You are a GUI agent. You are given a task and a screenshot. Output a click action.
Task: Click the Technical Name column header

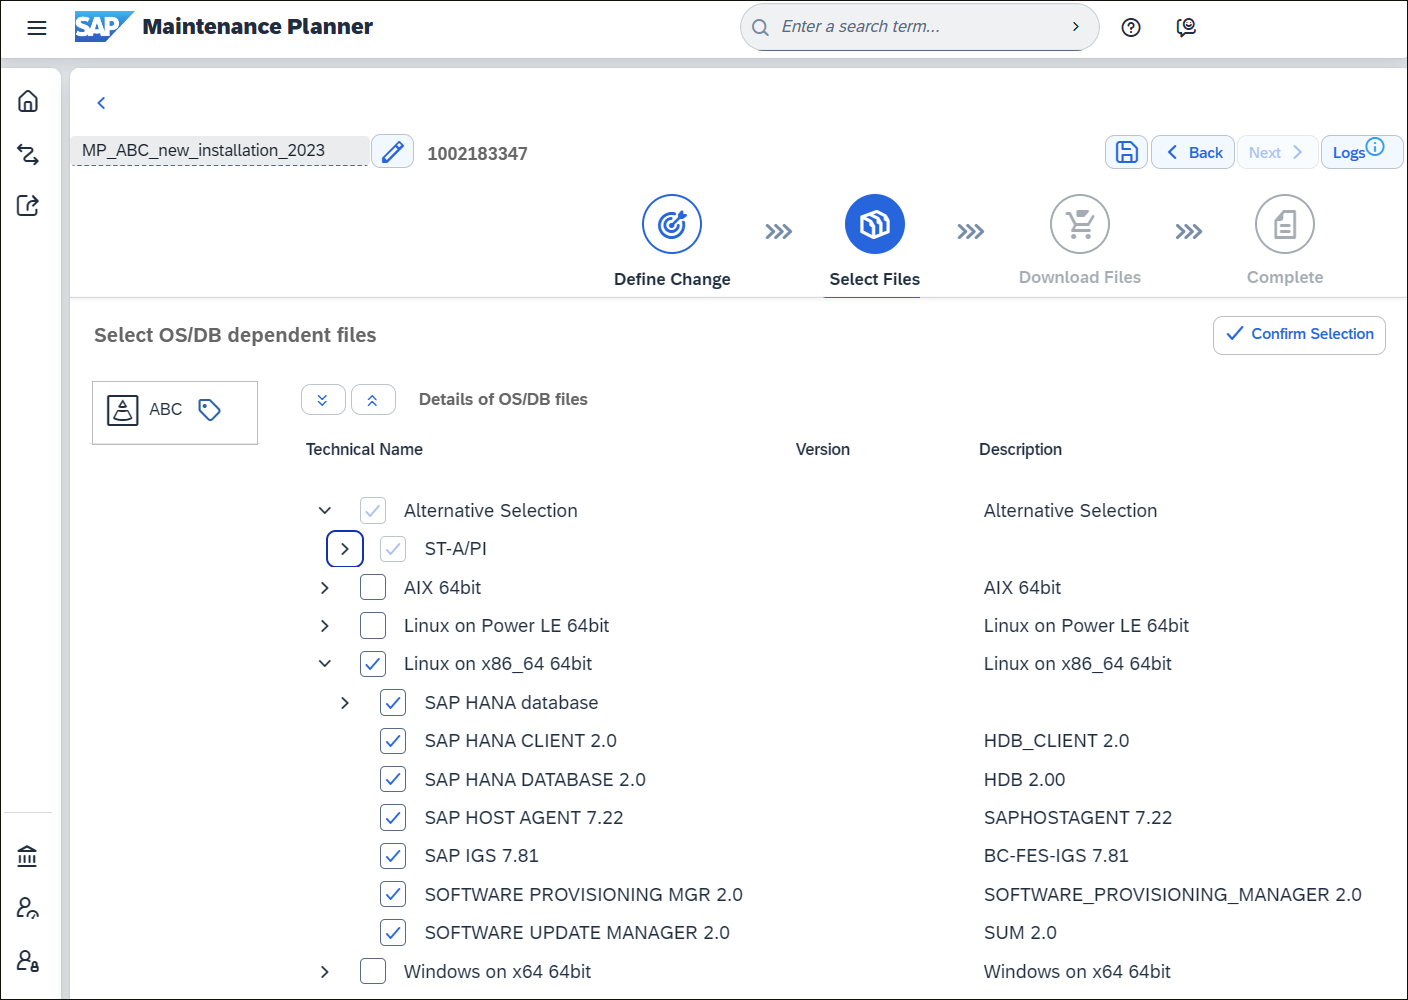click(364, 449)
